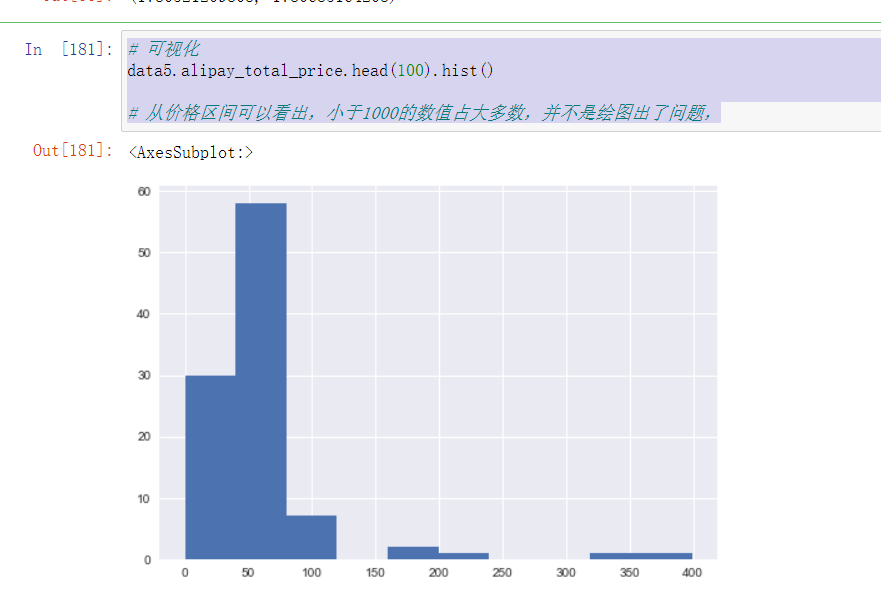
Task: Click the first histogram bar at height 30
Action: pyautogui.click(x=210, y=467)
